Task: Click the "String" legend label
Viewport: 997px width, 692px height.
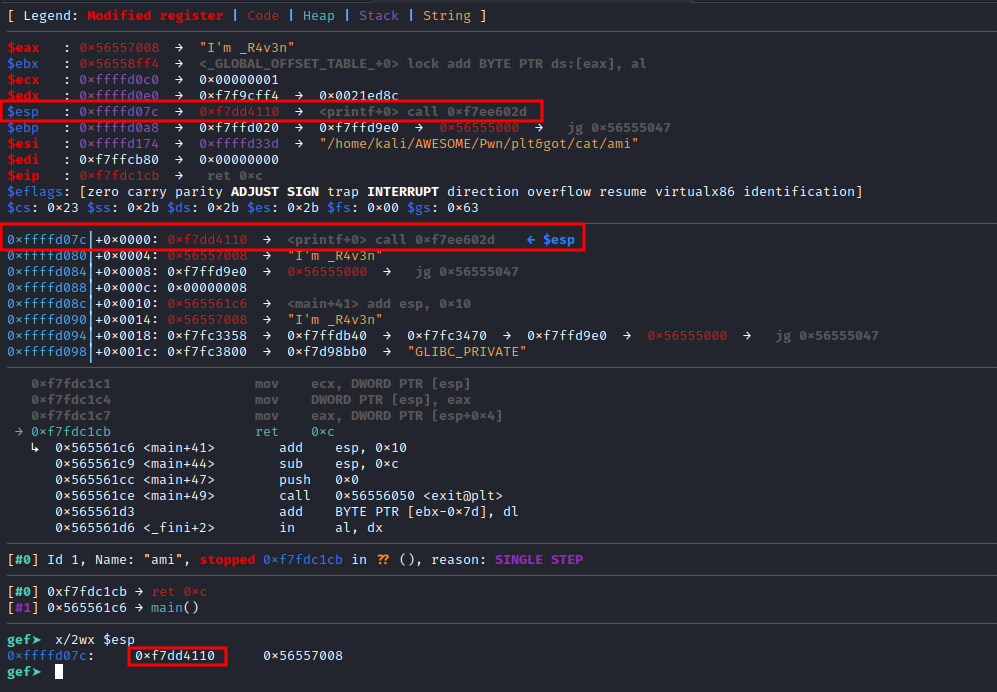Action: click(x=446, y=15)
